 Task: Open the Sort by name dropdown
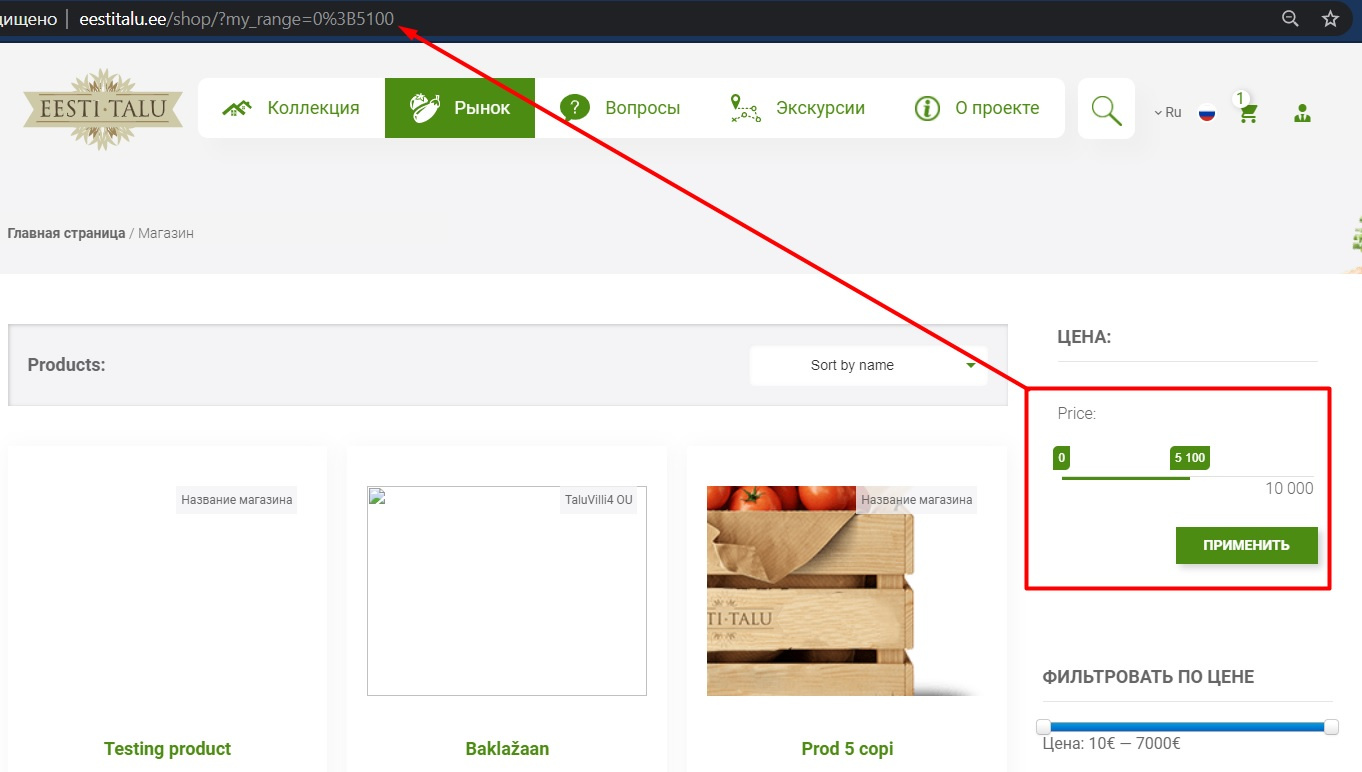(868, 365)
